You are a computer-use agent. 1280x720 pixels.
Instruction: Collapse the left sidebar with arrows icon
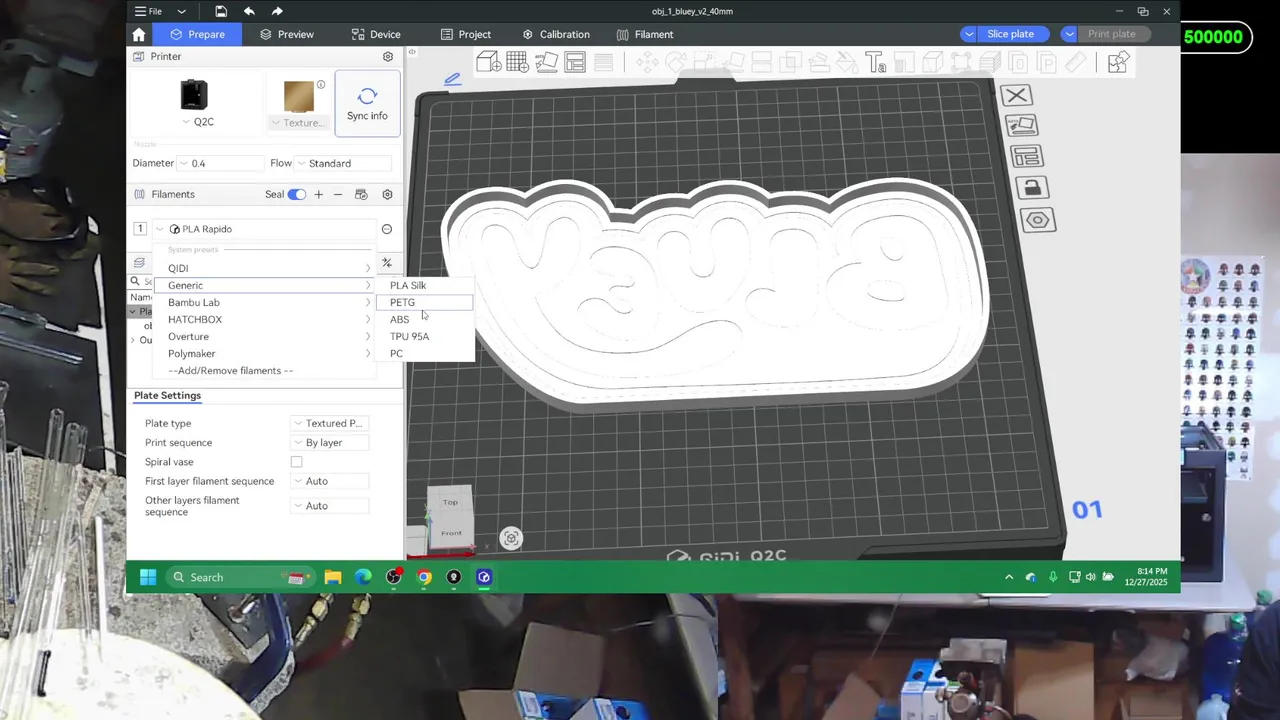[411, 52]
